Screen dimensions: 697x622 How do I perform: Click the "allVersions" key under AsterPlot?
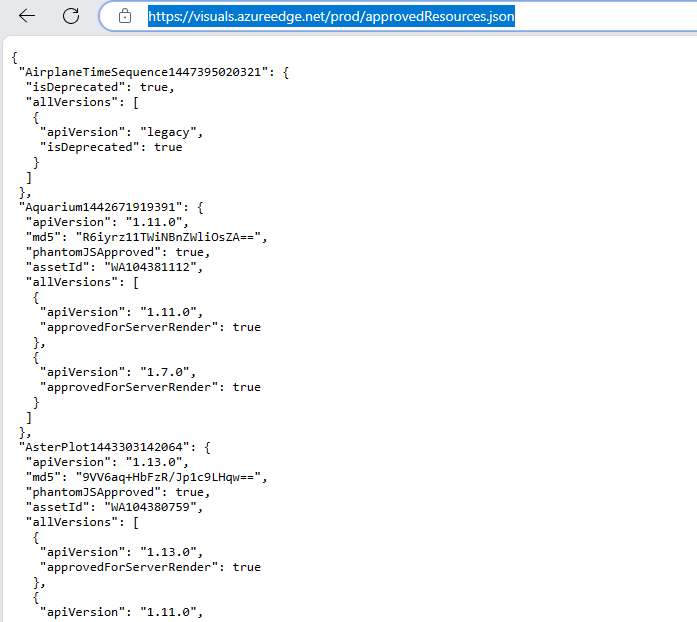(x=72, y=522)
